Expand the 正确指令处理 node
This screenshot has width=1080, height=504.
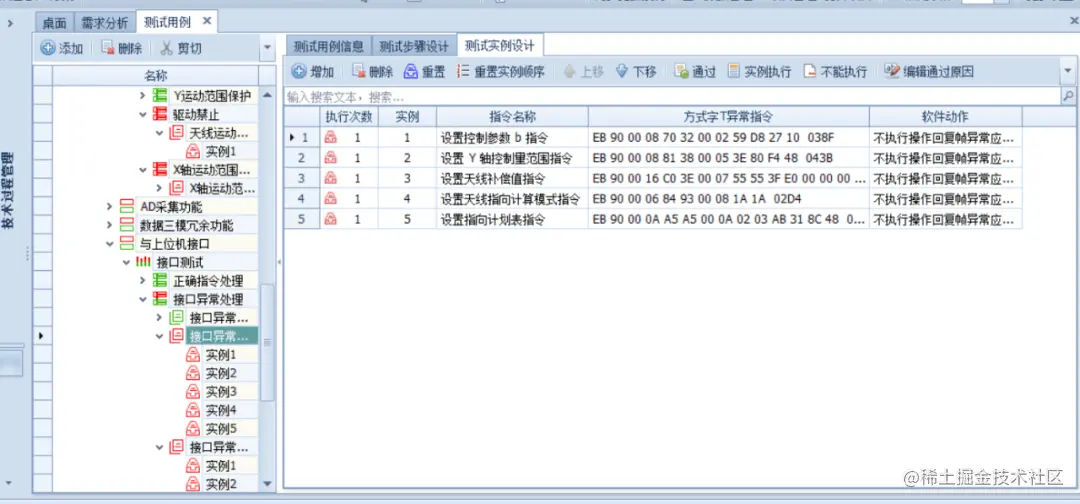coord(143,281)
